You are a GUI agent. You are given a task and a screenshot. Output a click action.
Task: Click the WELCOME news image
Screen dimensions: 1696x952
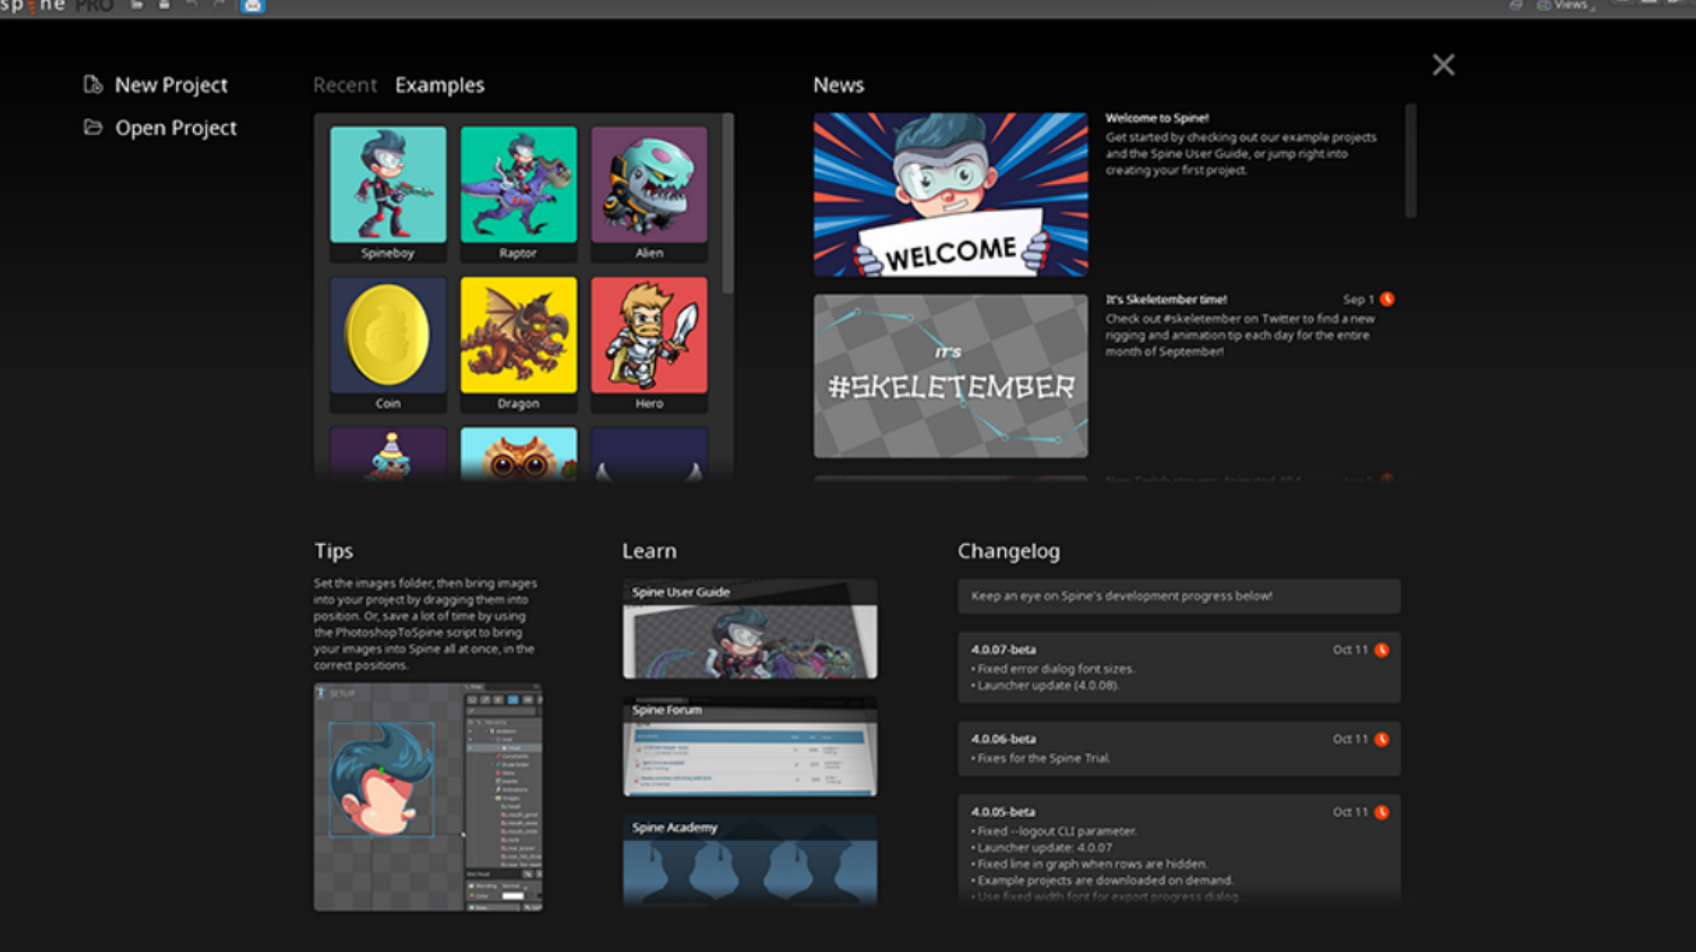[950, 194]
